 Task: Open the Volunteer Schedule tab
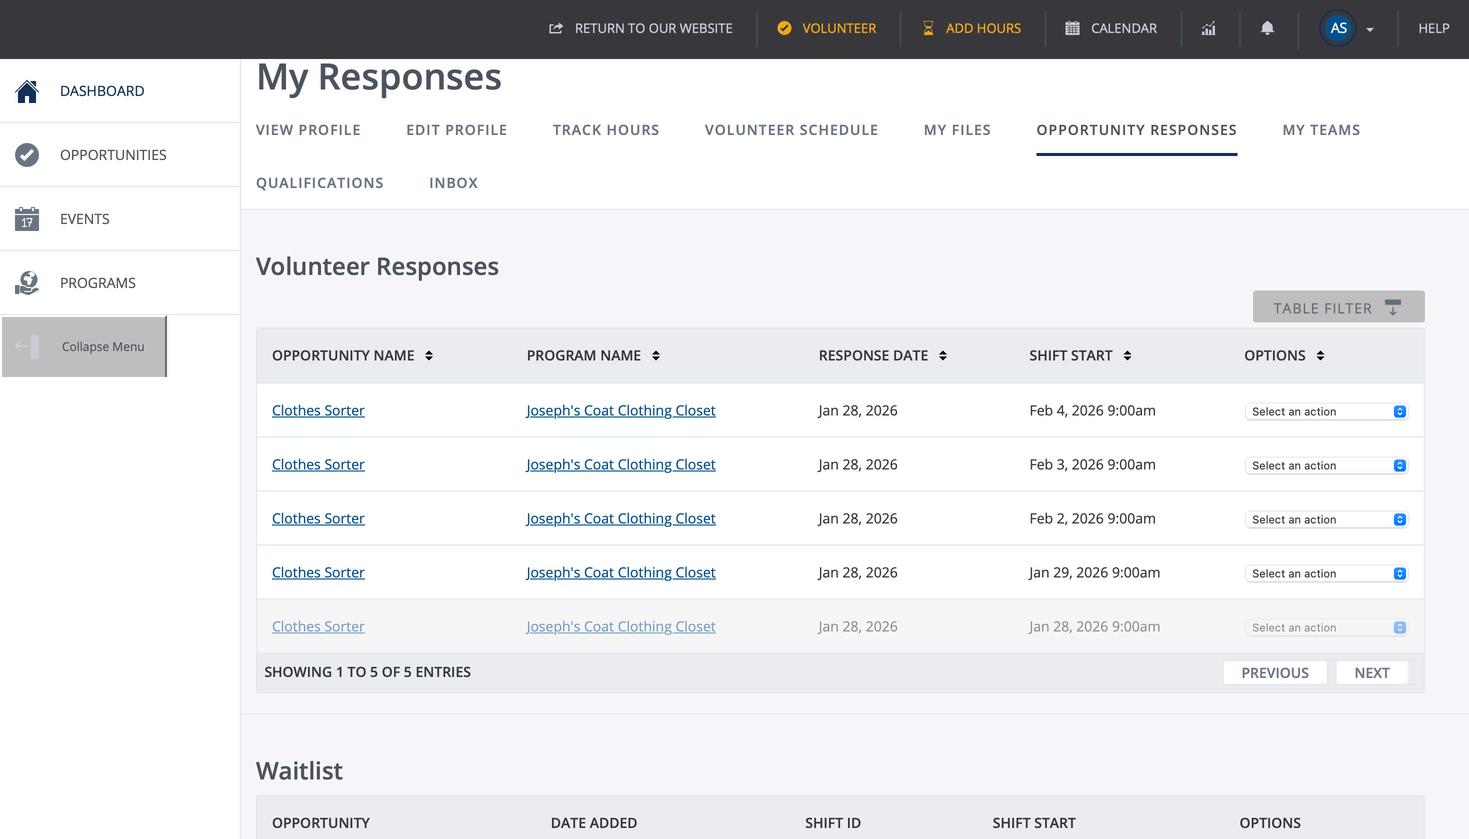pos(791,130)
